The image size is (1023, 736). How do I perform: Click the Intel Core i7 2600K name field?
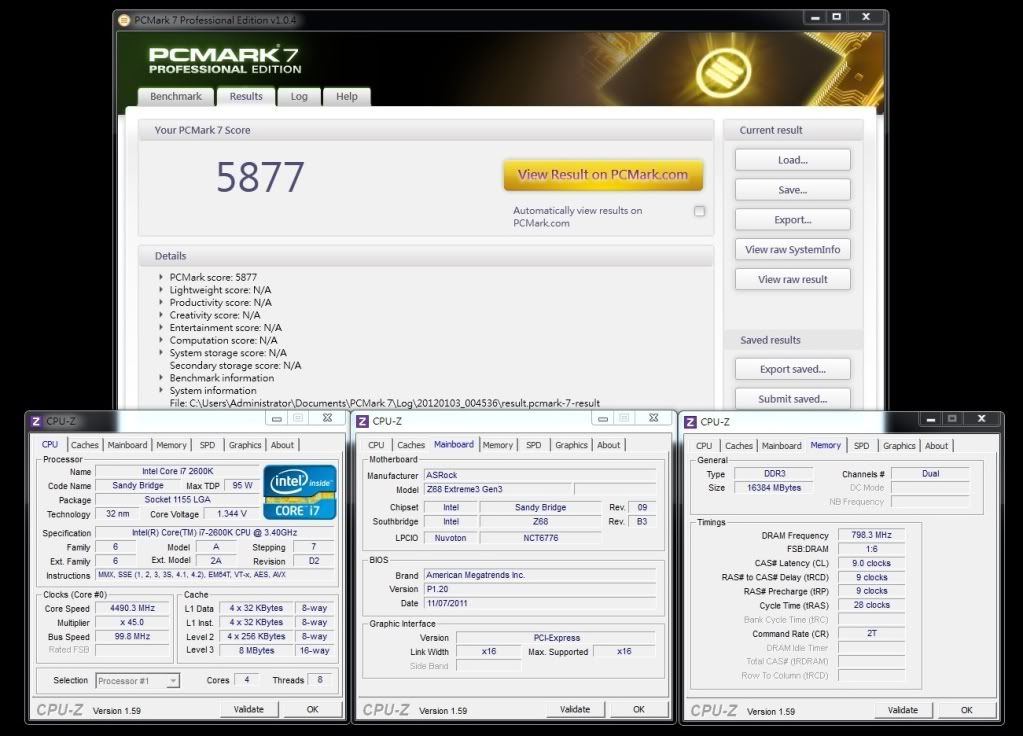click(x=177, y=471)
